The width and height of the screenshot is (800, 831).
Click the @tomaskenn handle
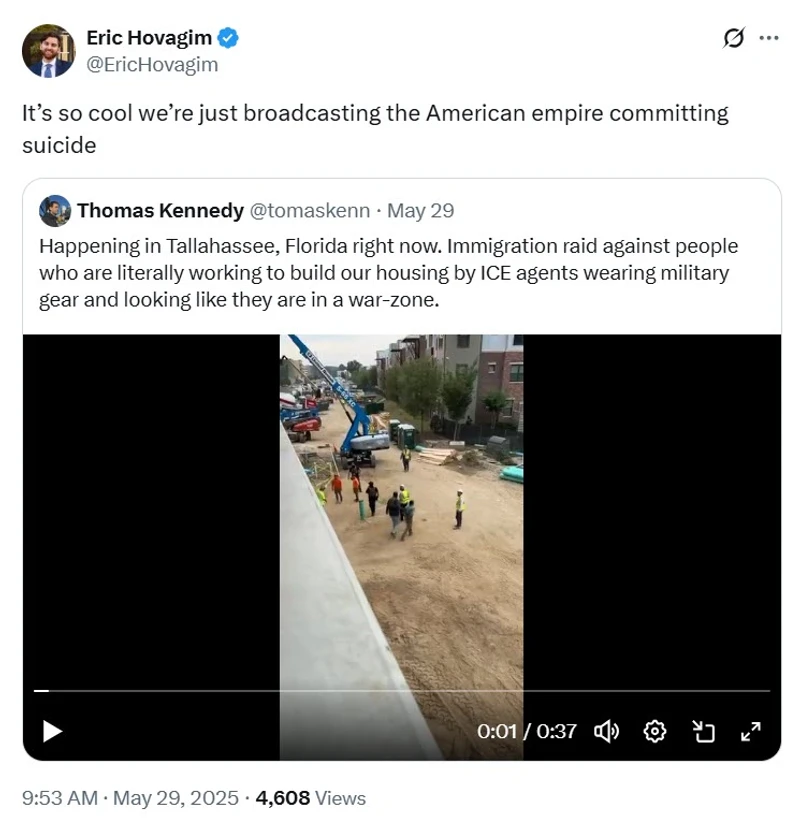point(308,211)
